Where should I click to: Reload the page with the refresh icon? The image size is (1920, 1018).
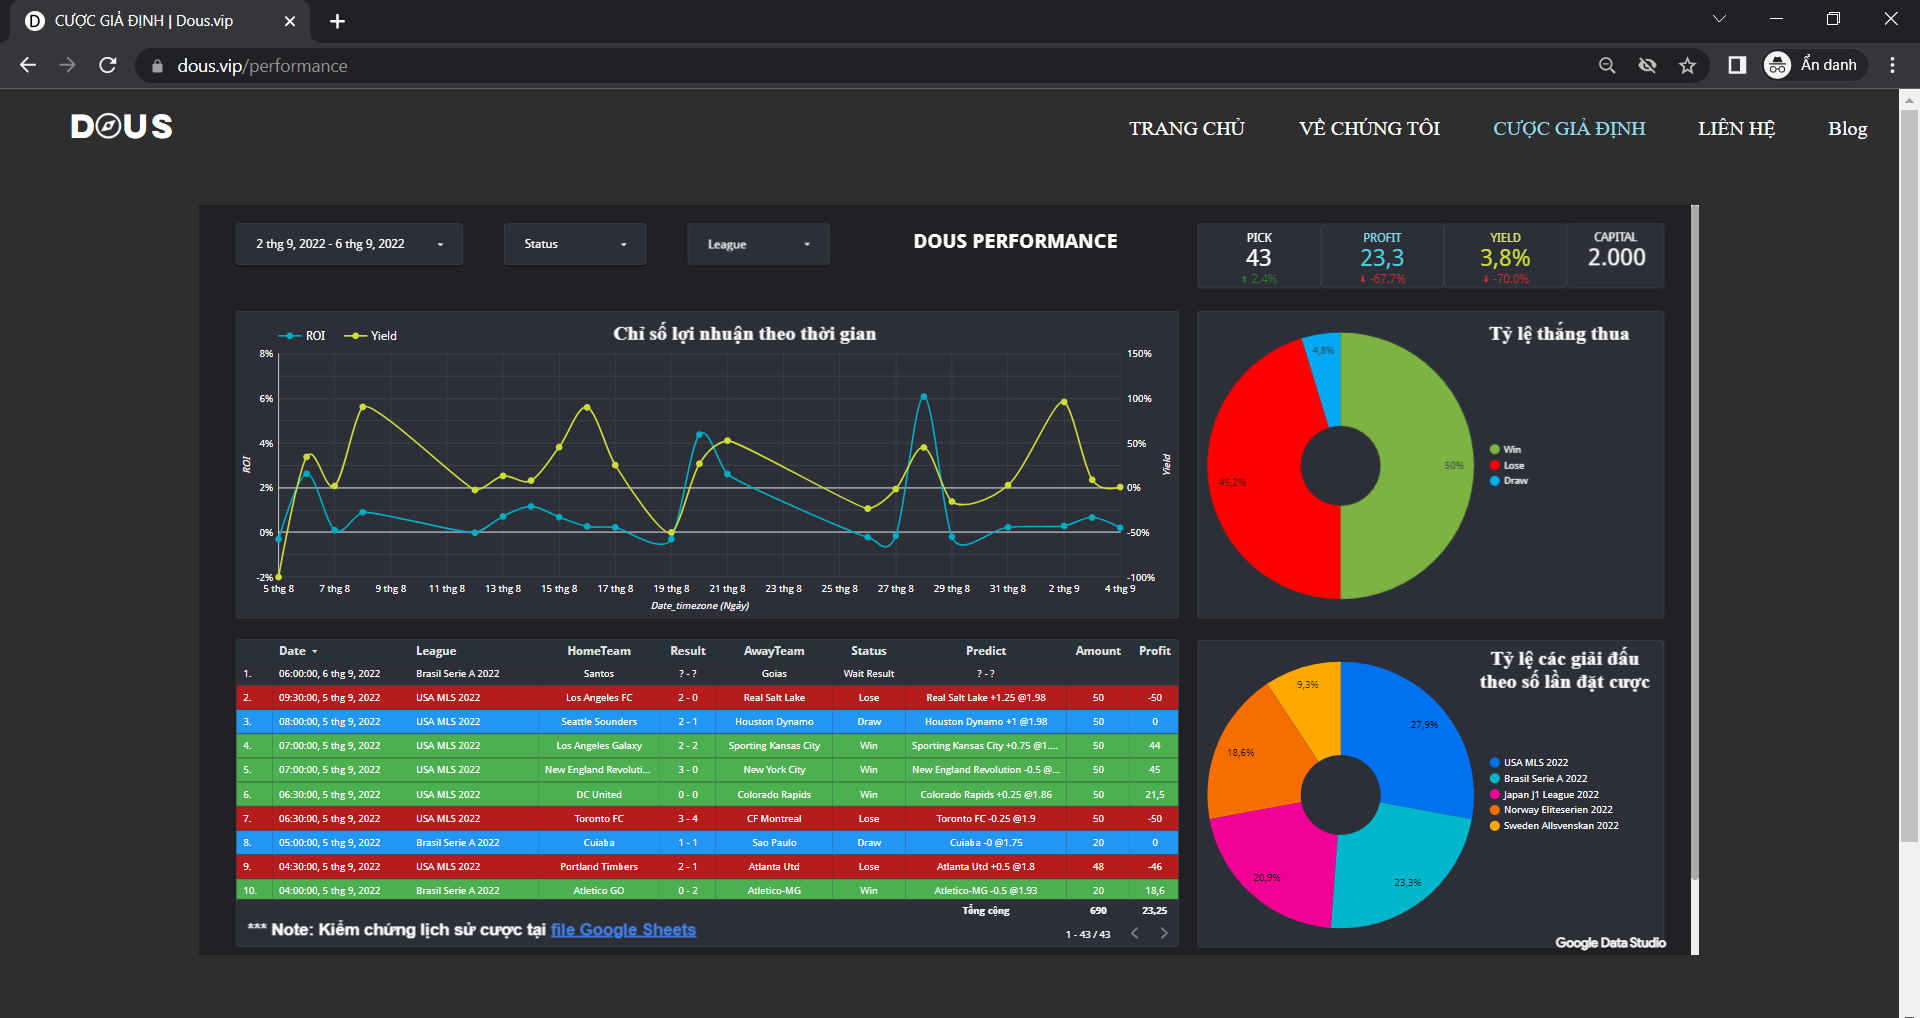click(108, 65)
